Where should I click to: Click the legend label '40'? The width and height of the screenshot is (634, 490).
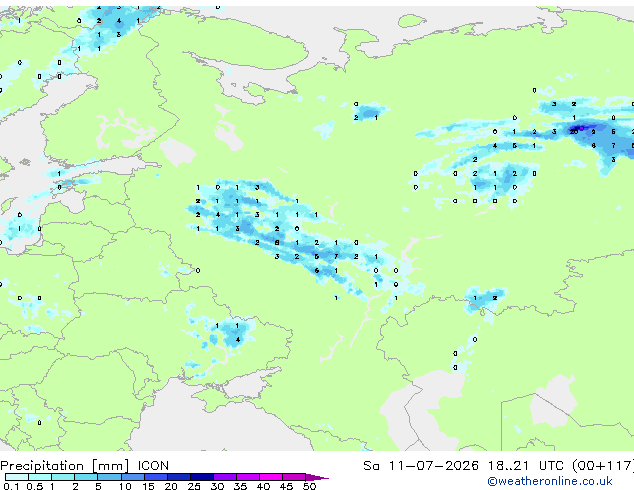[x=263, y=486]
